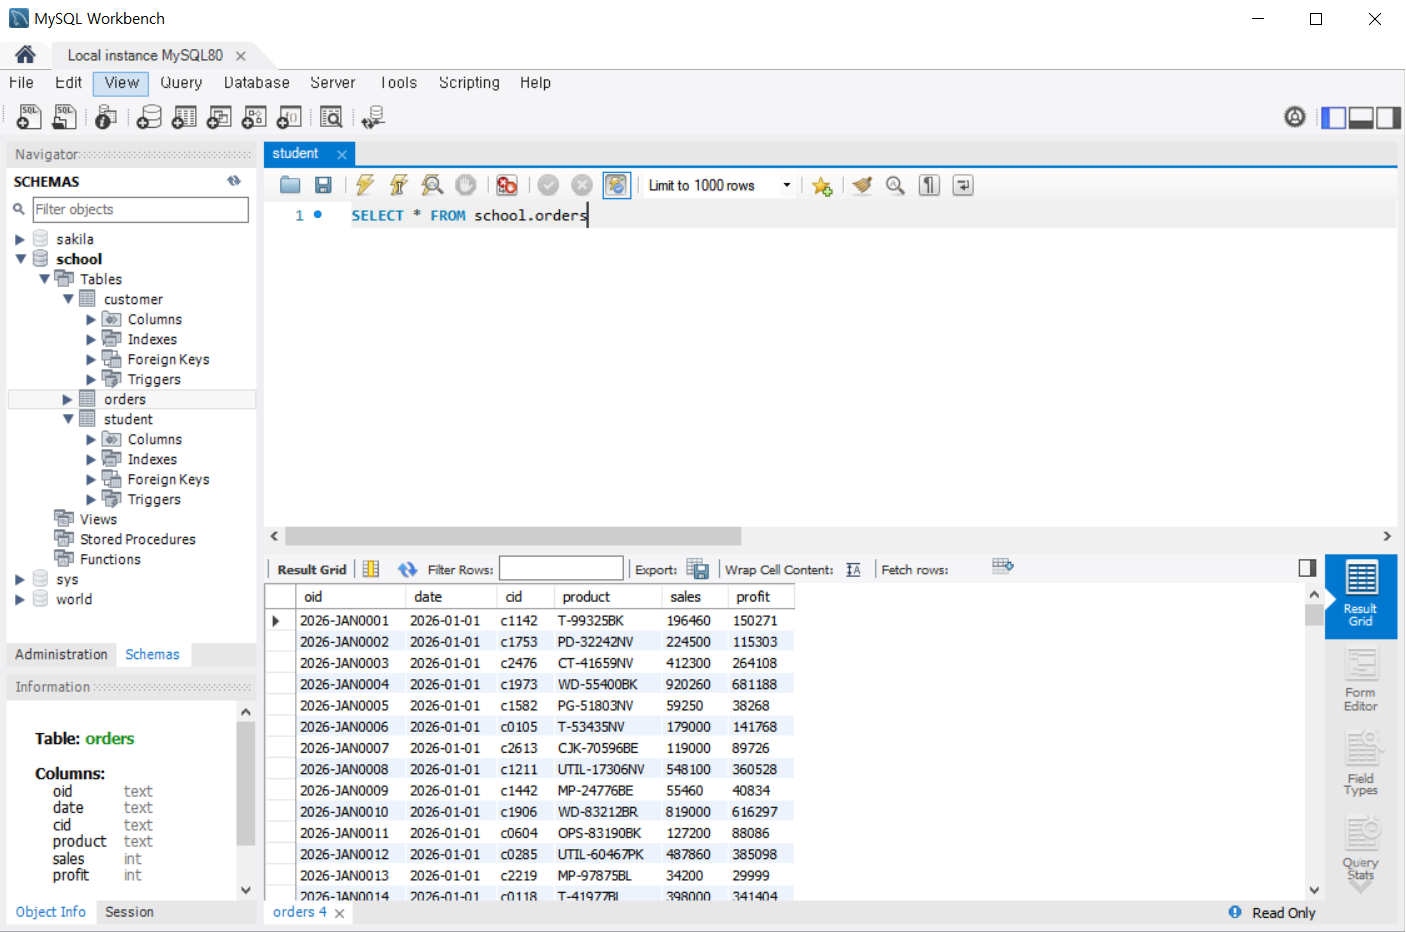Screen dimensions: 1406x932
Task: Expand the sys schema
Action: 20,579
